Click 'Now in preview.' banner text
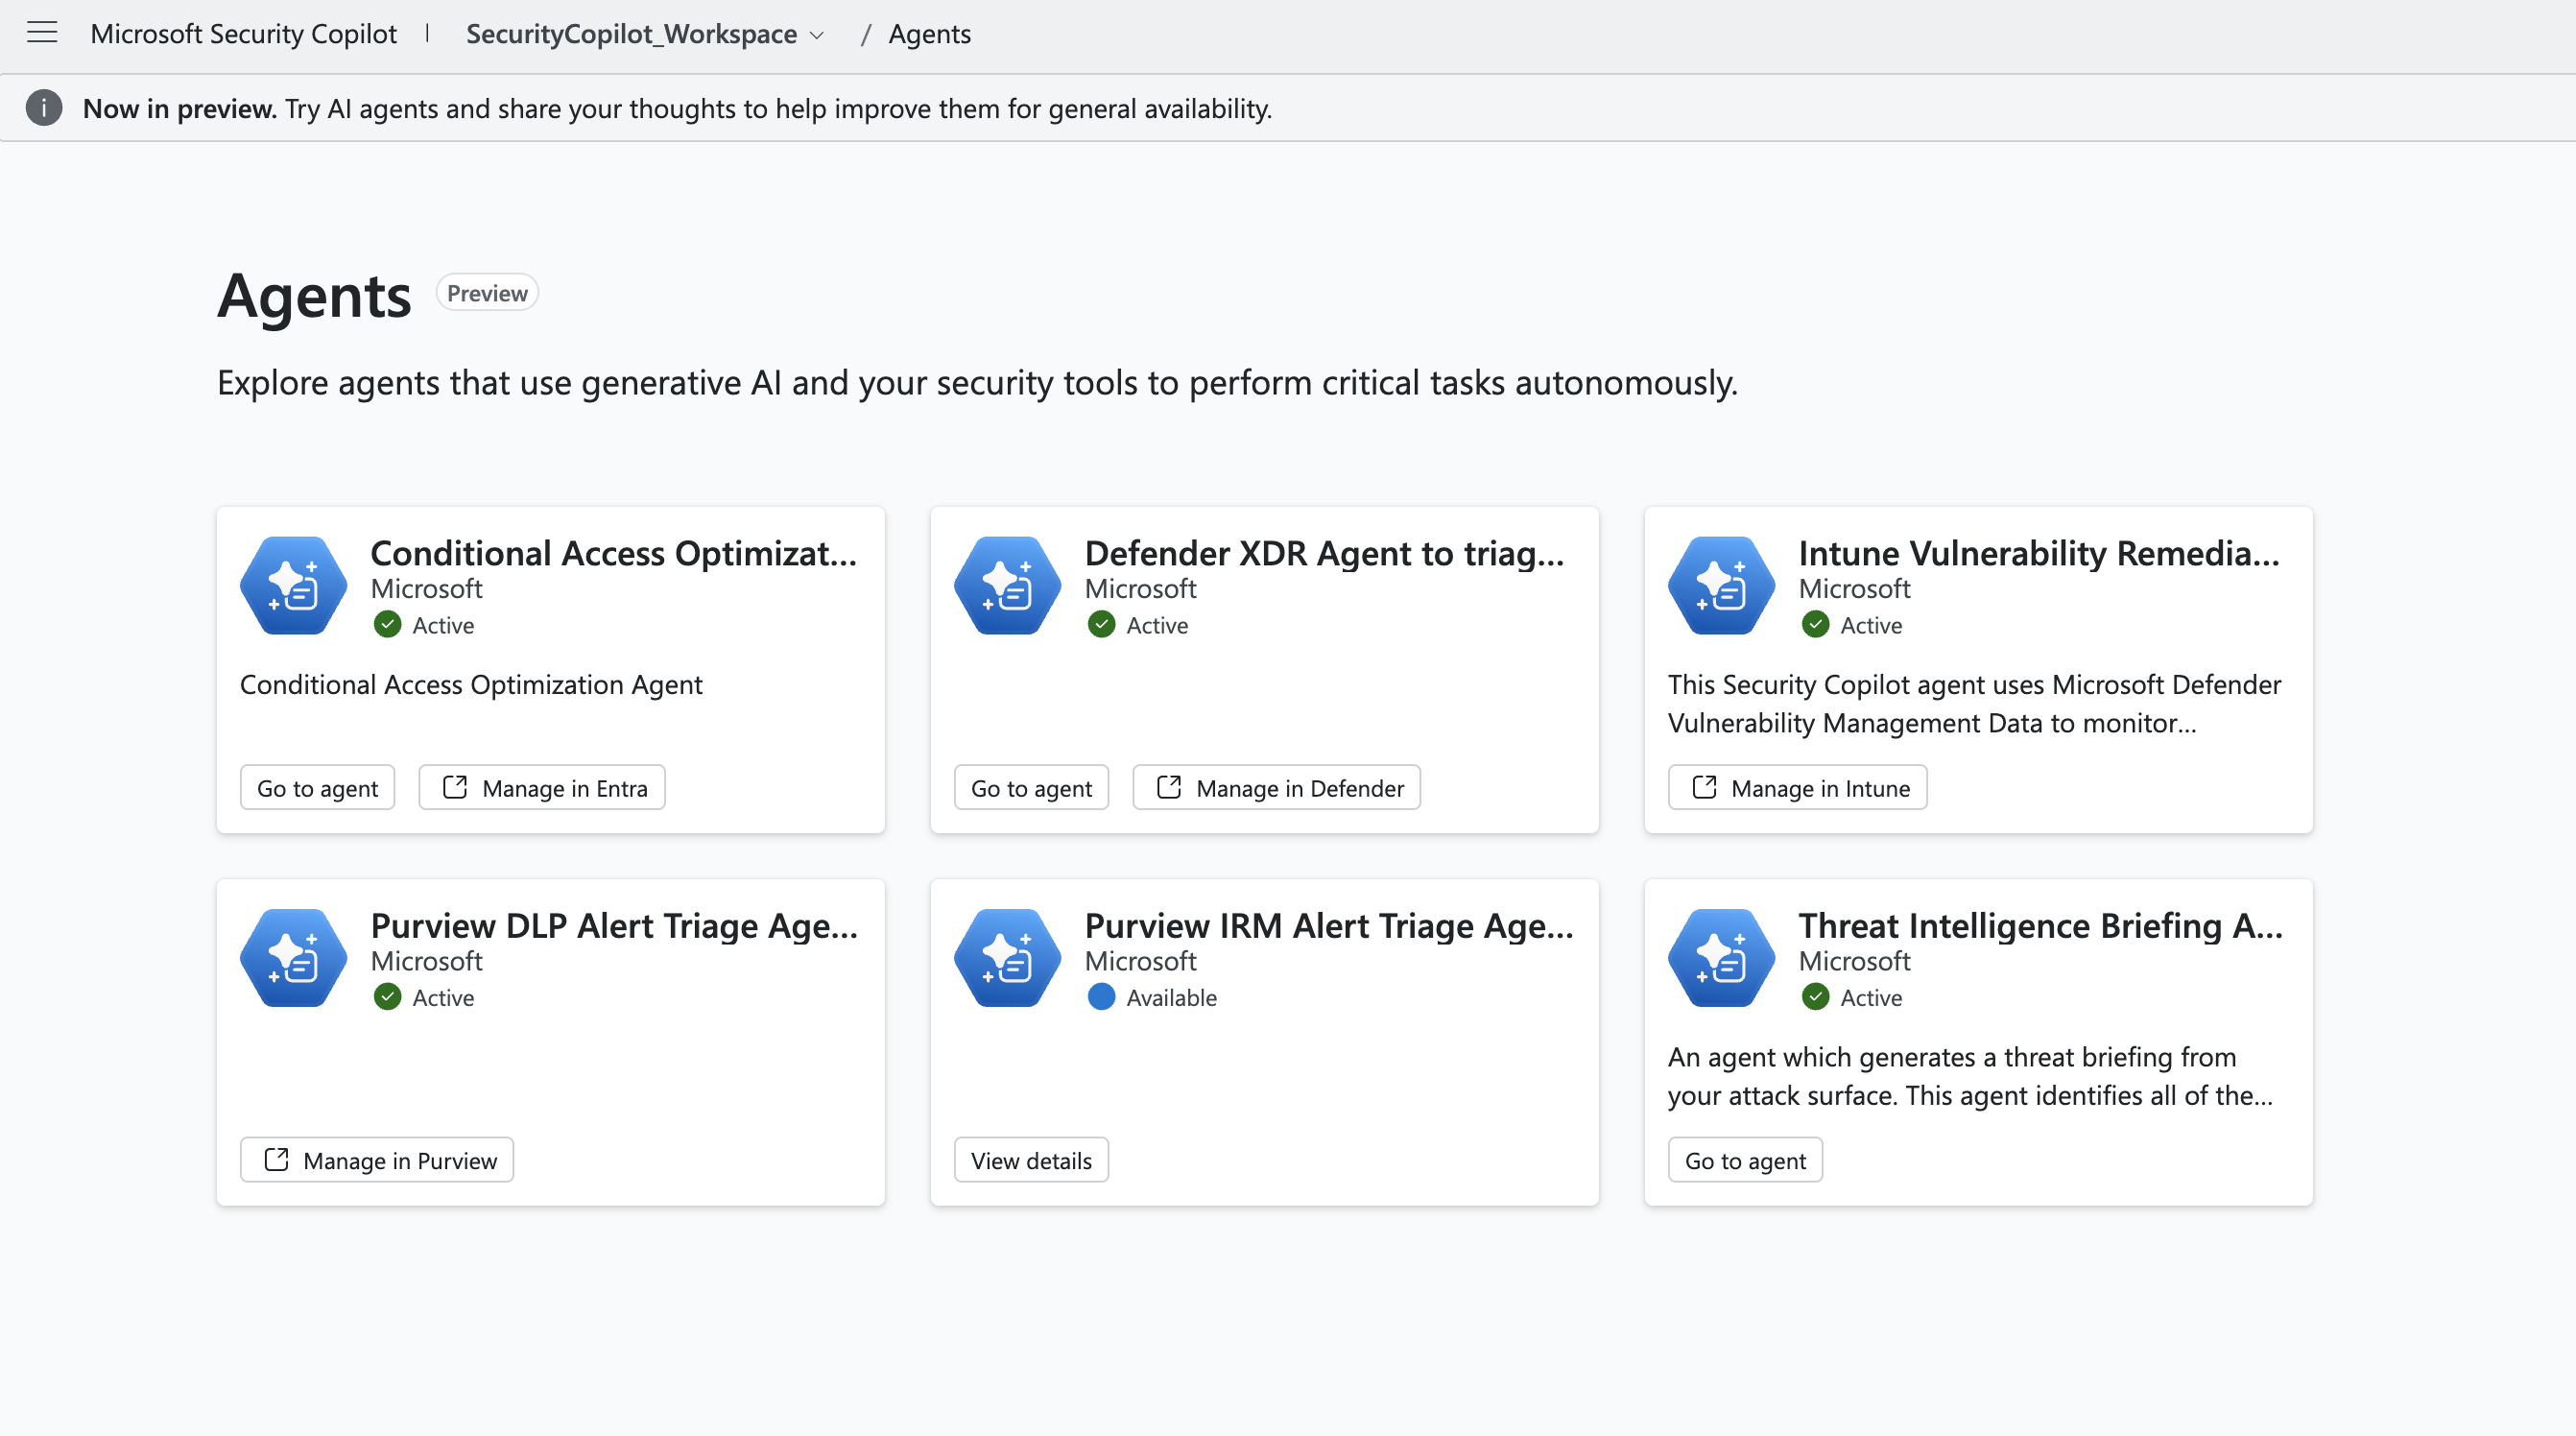Image resolution: width=2576 pixels, height=1436 pixels. pyautogui.click(x=180, y=108)
